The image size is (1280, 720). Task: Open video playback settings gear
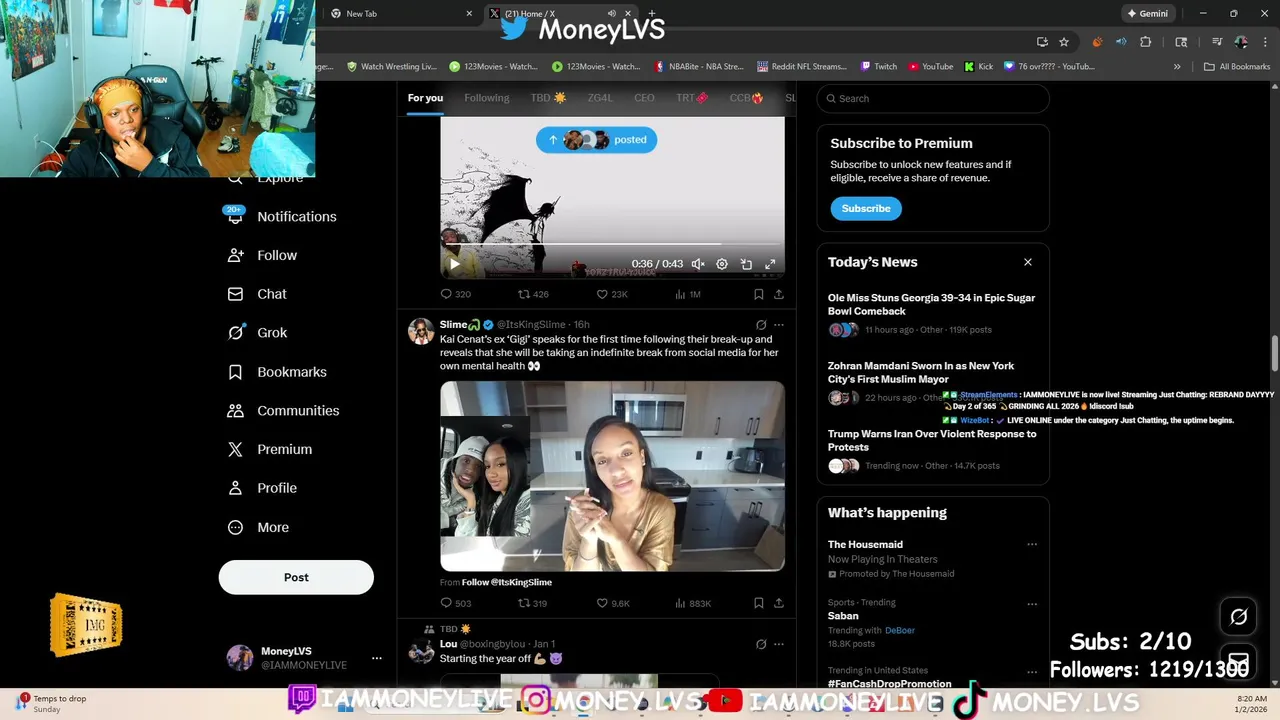[722, 264]
